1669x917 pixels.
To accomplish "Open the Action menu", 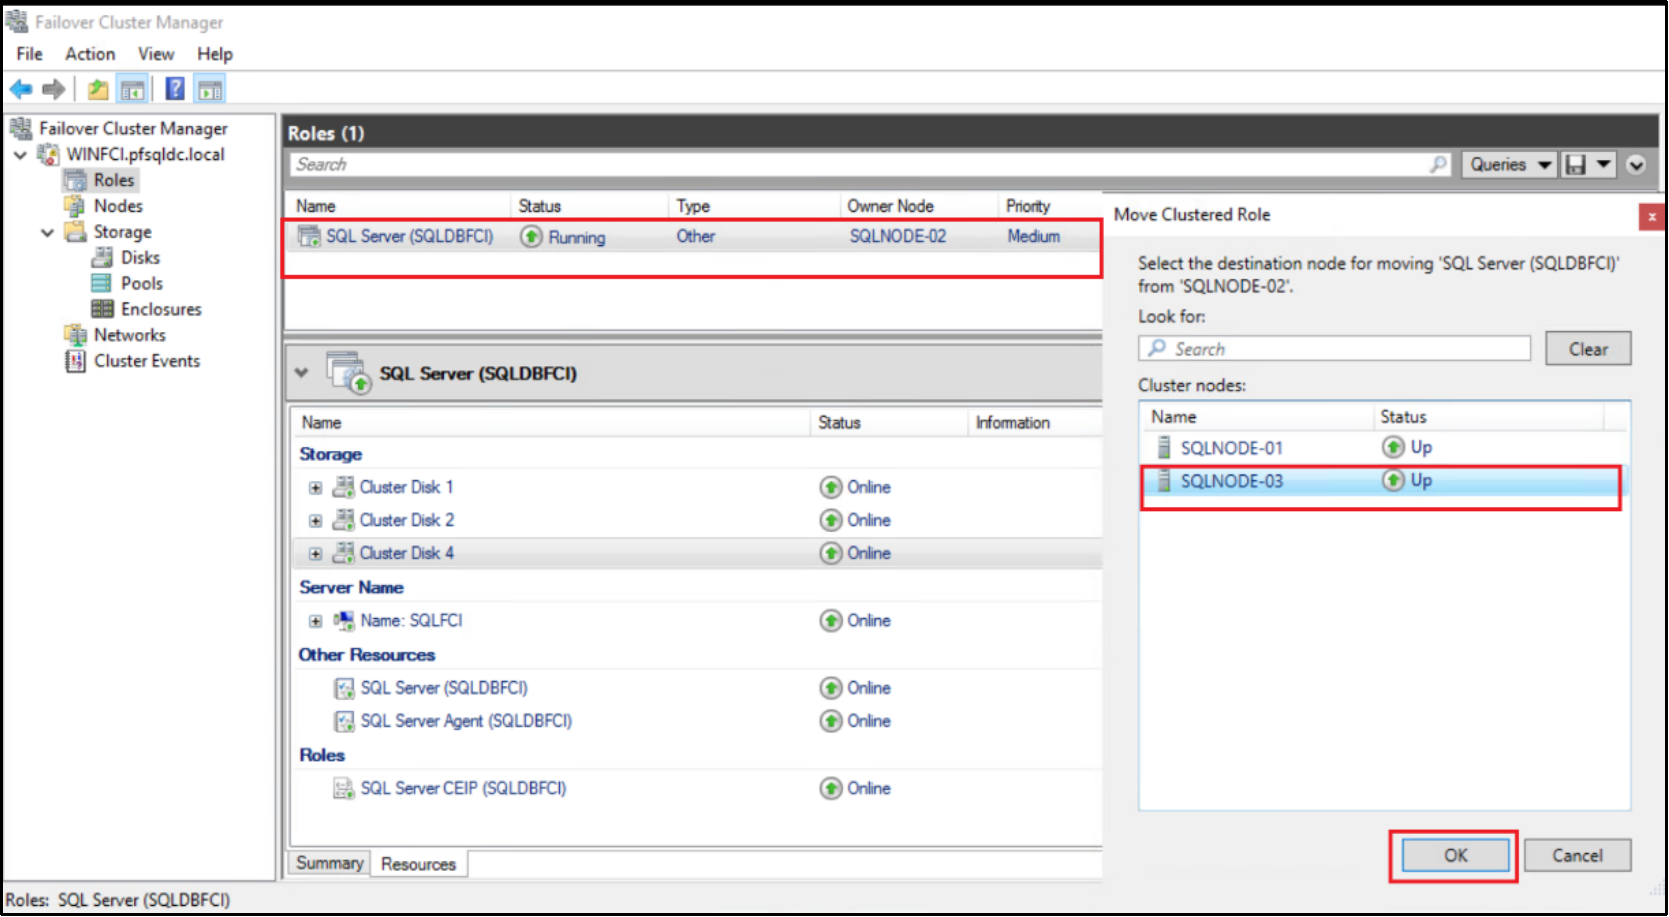I will 90,54.
